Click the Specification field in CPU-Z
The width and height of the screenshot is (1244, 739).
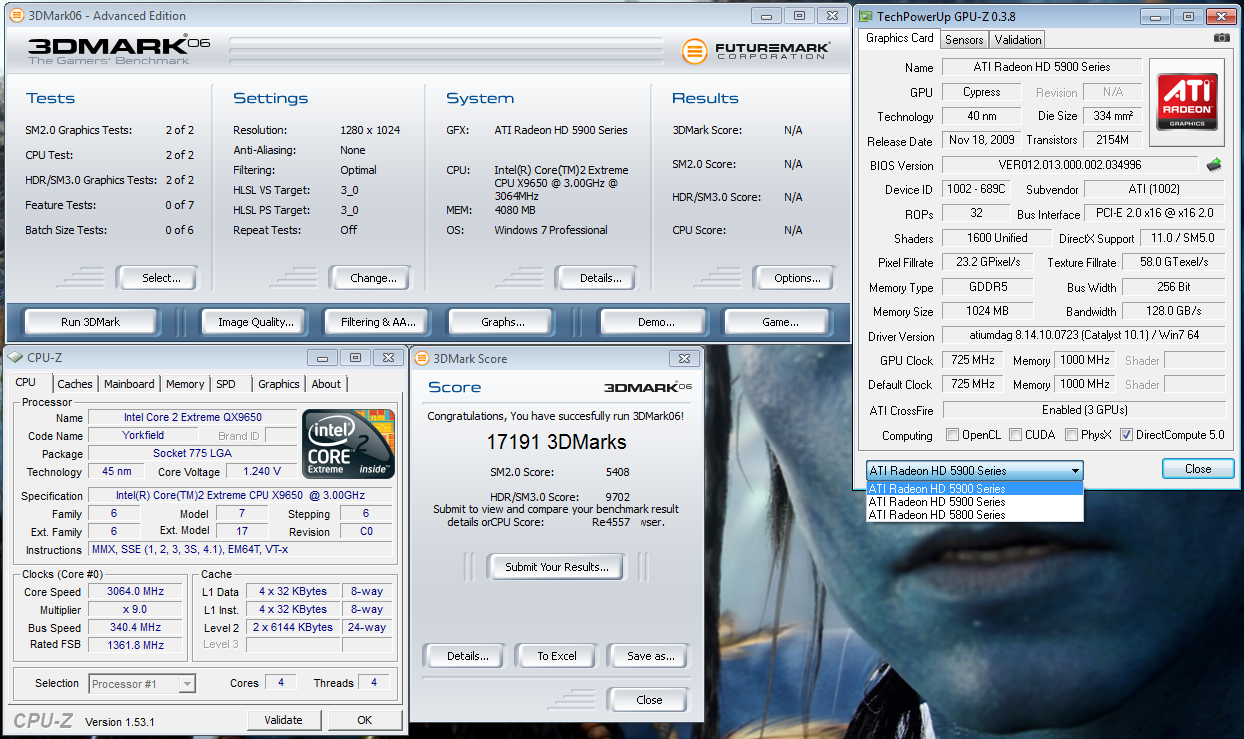[x=241, y=496]
